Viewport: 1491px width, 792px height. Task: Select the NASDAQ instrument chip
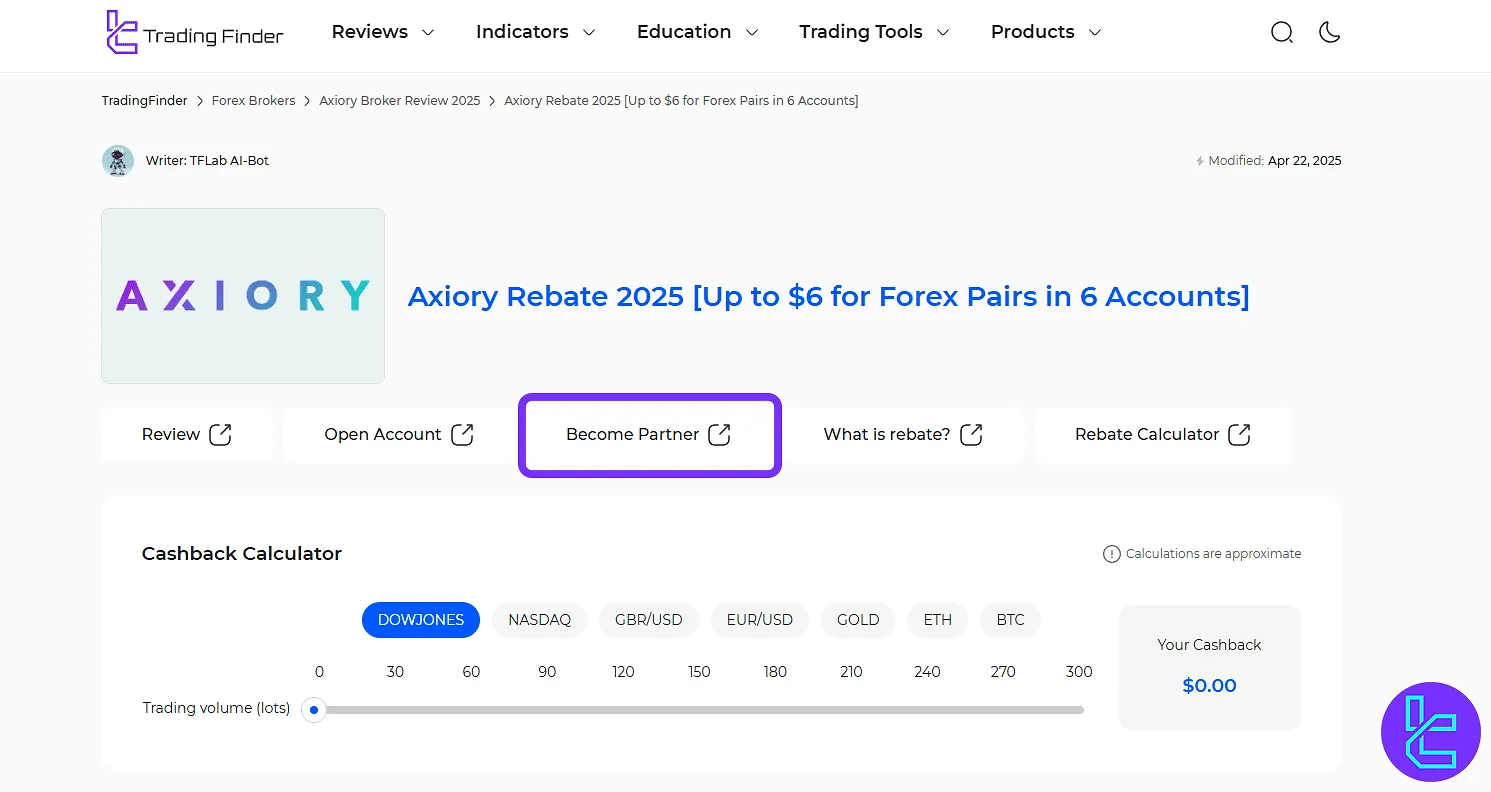click(539, 620)
